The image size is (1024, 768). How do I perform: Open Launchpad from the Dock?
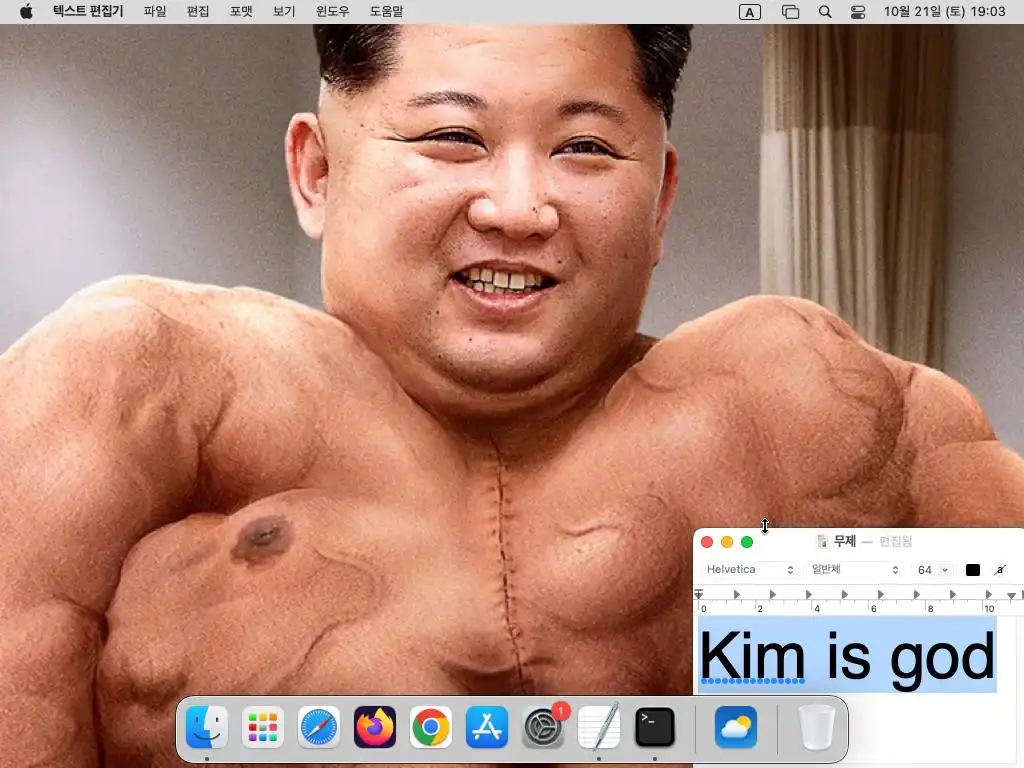click(x=263, y=727)
